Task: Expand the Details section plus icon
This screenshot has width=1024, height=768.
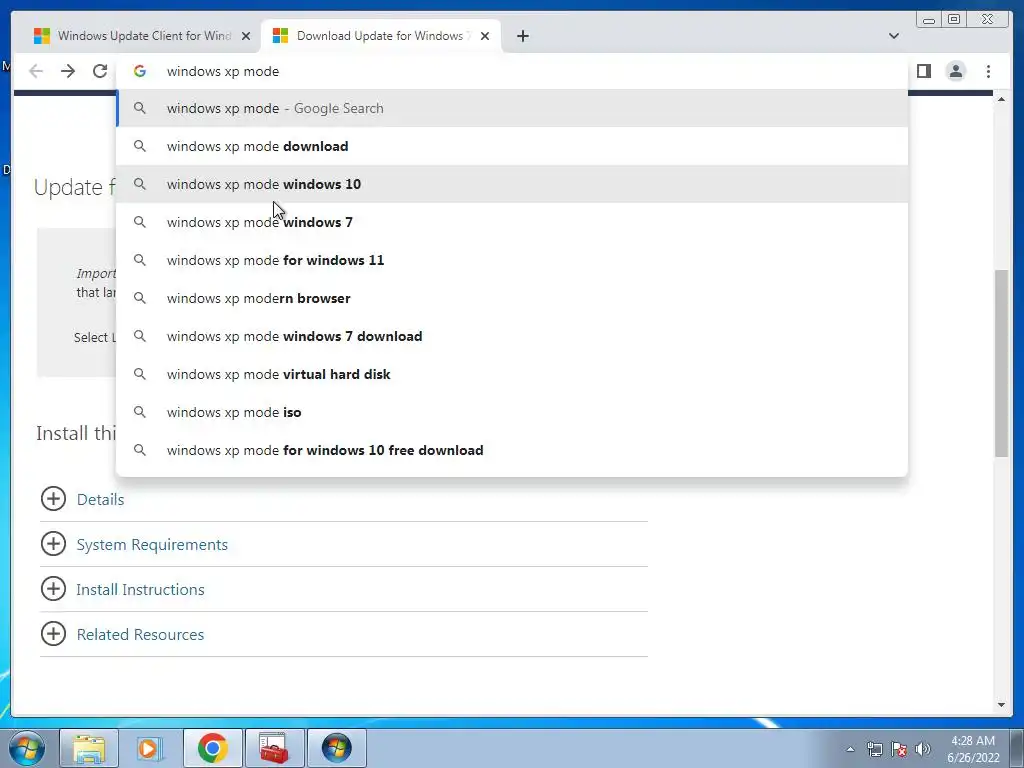Action: tap(54, 499)
